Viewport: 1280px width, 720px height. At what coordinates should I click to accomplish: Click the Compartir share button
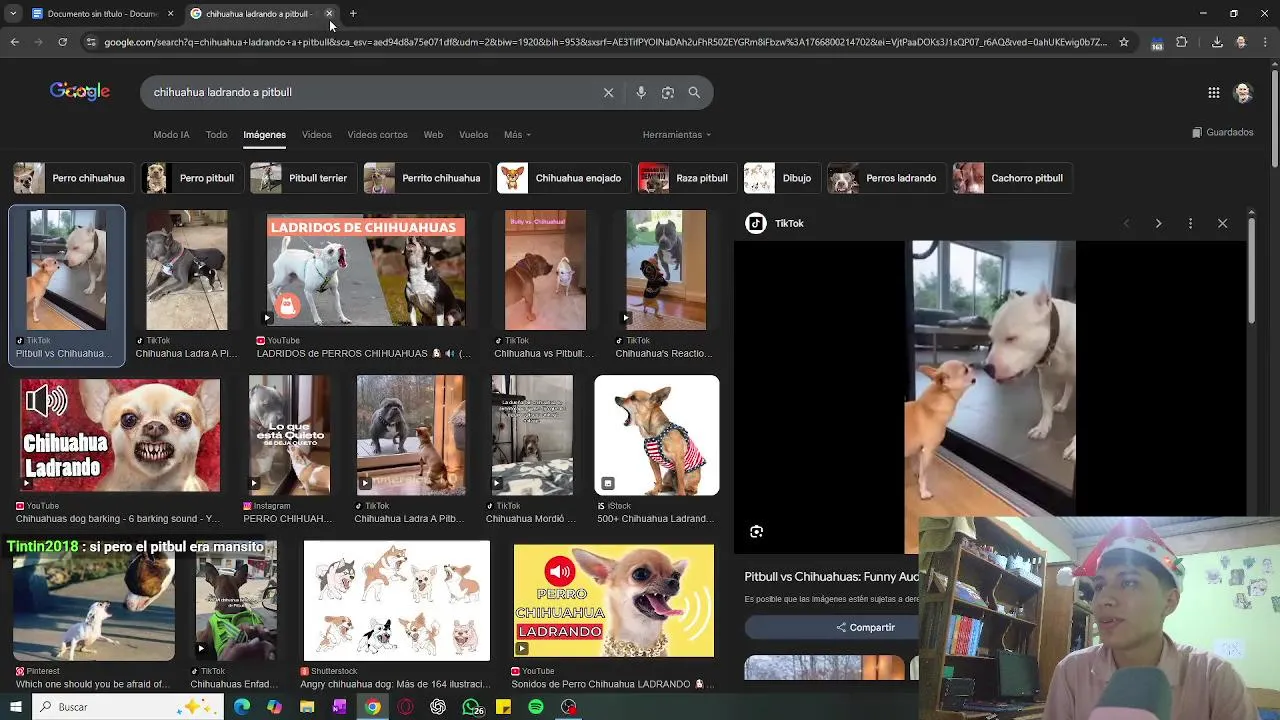point(866,627)
